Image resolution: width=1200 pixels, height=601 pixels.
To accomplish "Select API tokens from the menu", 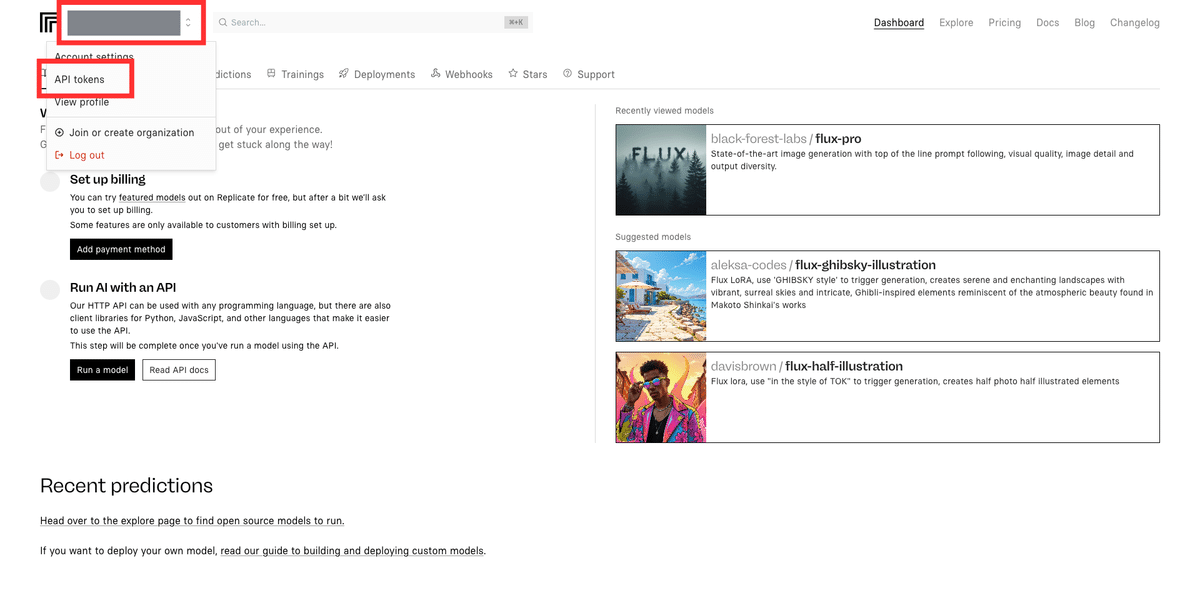I will (79, 79).
